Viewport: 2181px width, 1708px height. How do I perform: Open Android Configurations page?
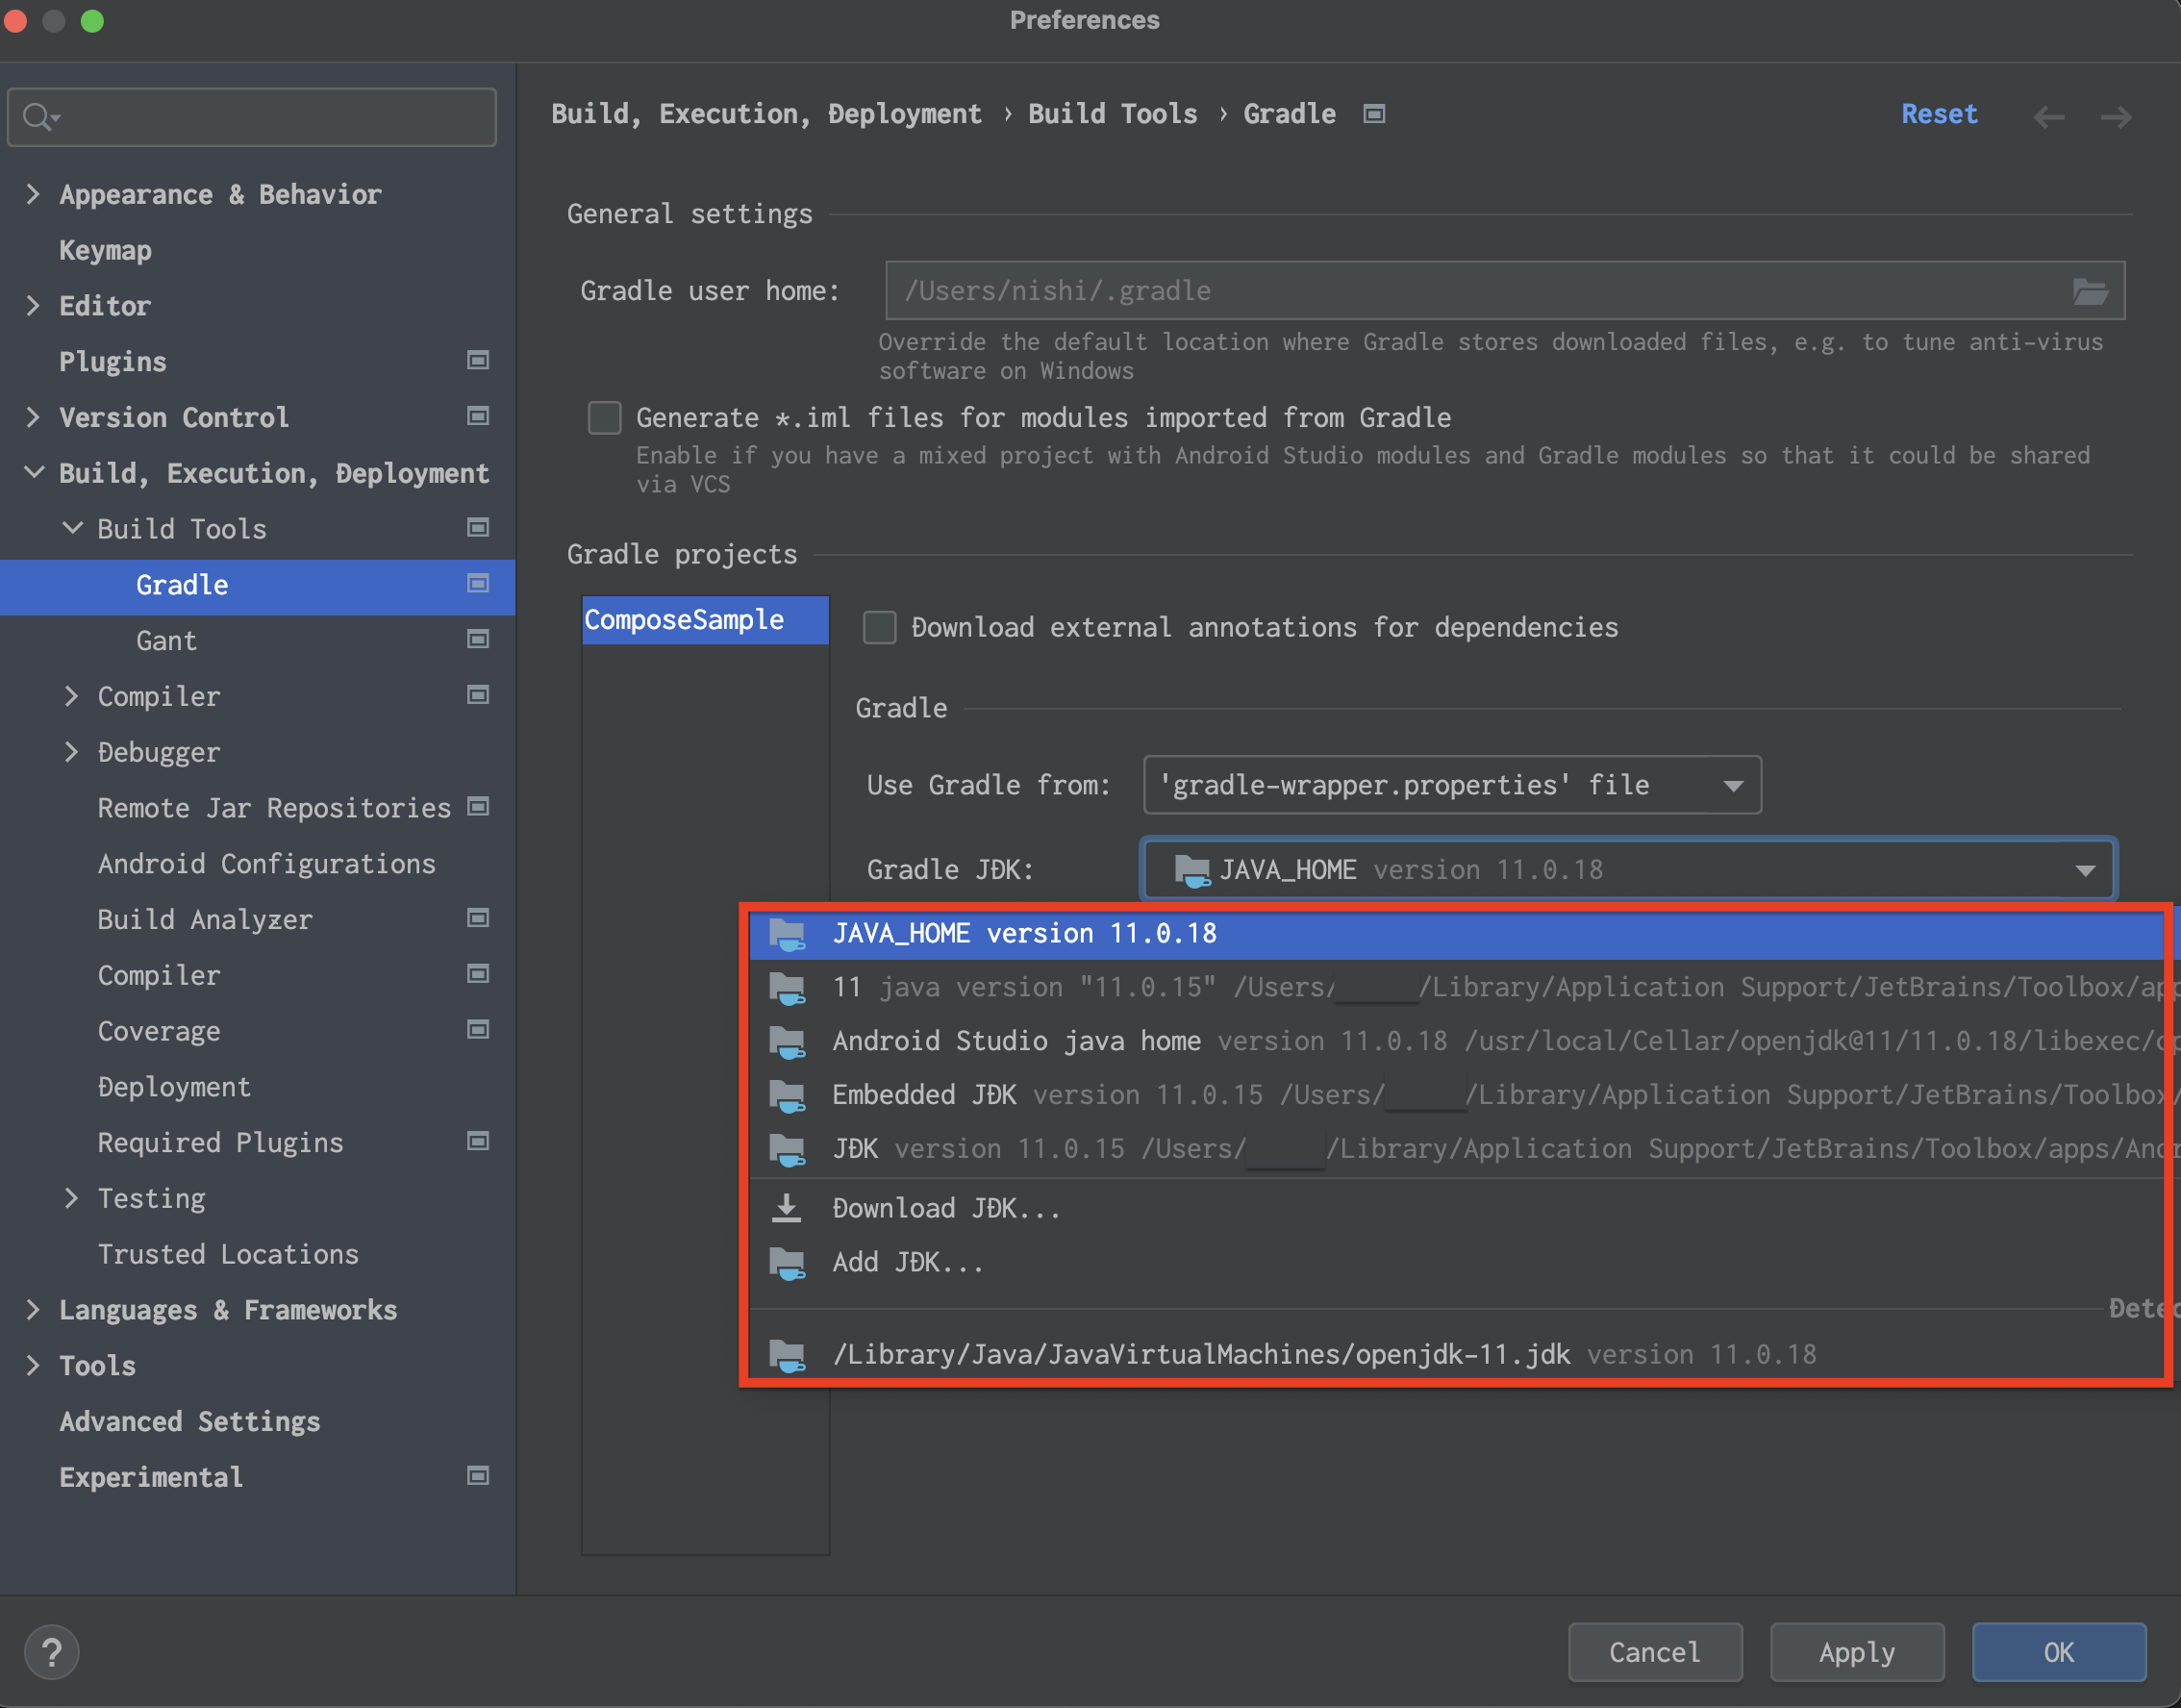(266, 864)
